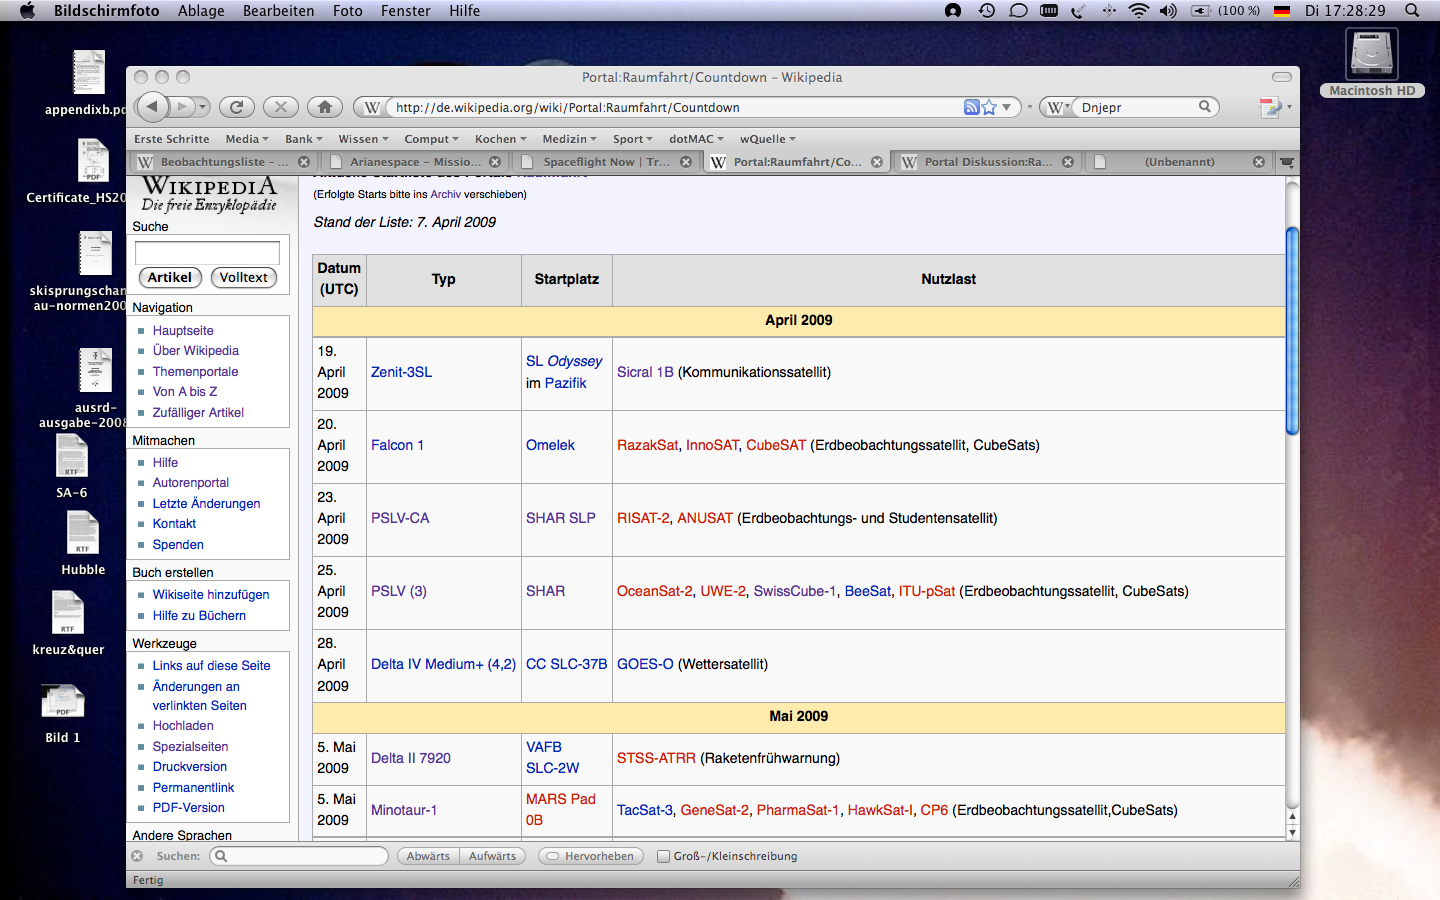Open the Macintosh HD drive icon
This screenshot has width=1440, height=900.
1371,55
